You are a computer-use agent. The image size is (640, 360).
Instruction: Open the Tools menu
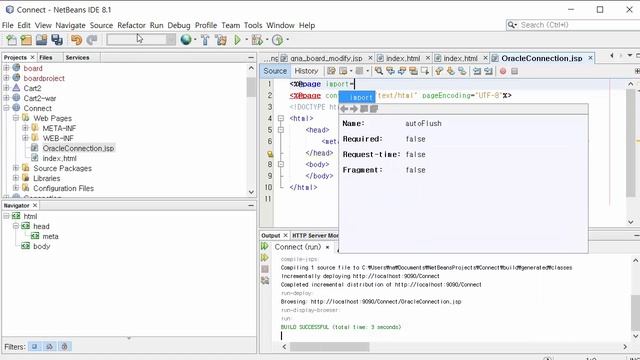(x=253, y=25)
